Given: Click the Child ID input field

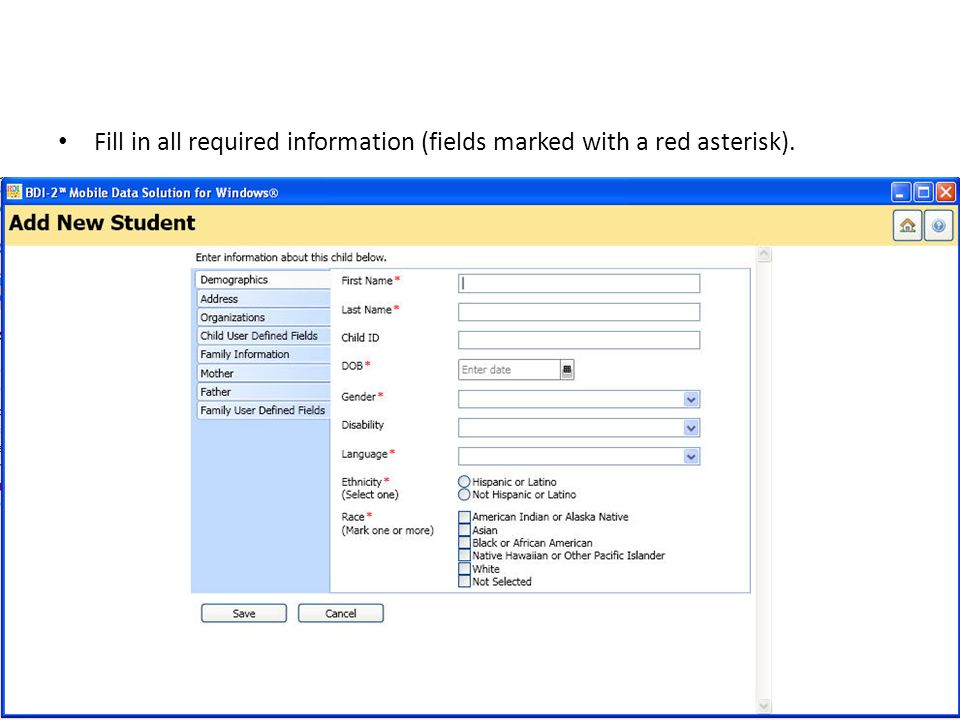Looking at the screenshot, I should (579, 340).
